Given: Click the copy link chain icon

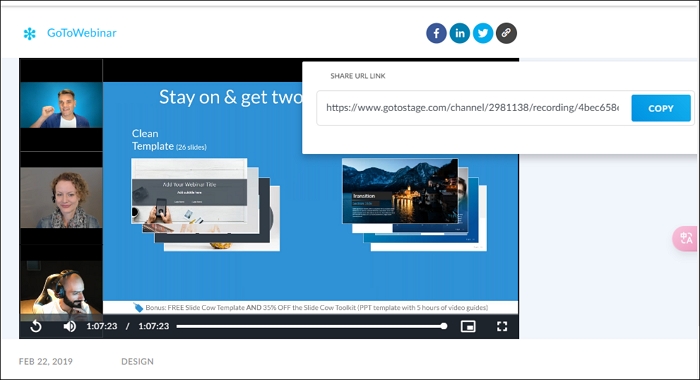Looking at the screenshot, I should pos(506,33).
